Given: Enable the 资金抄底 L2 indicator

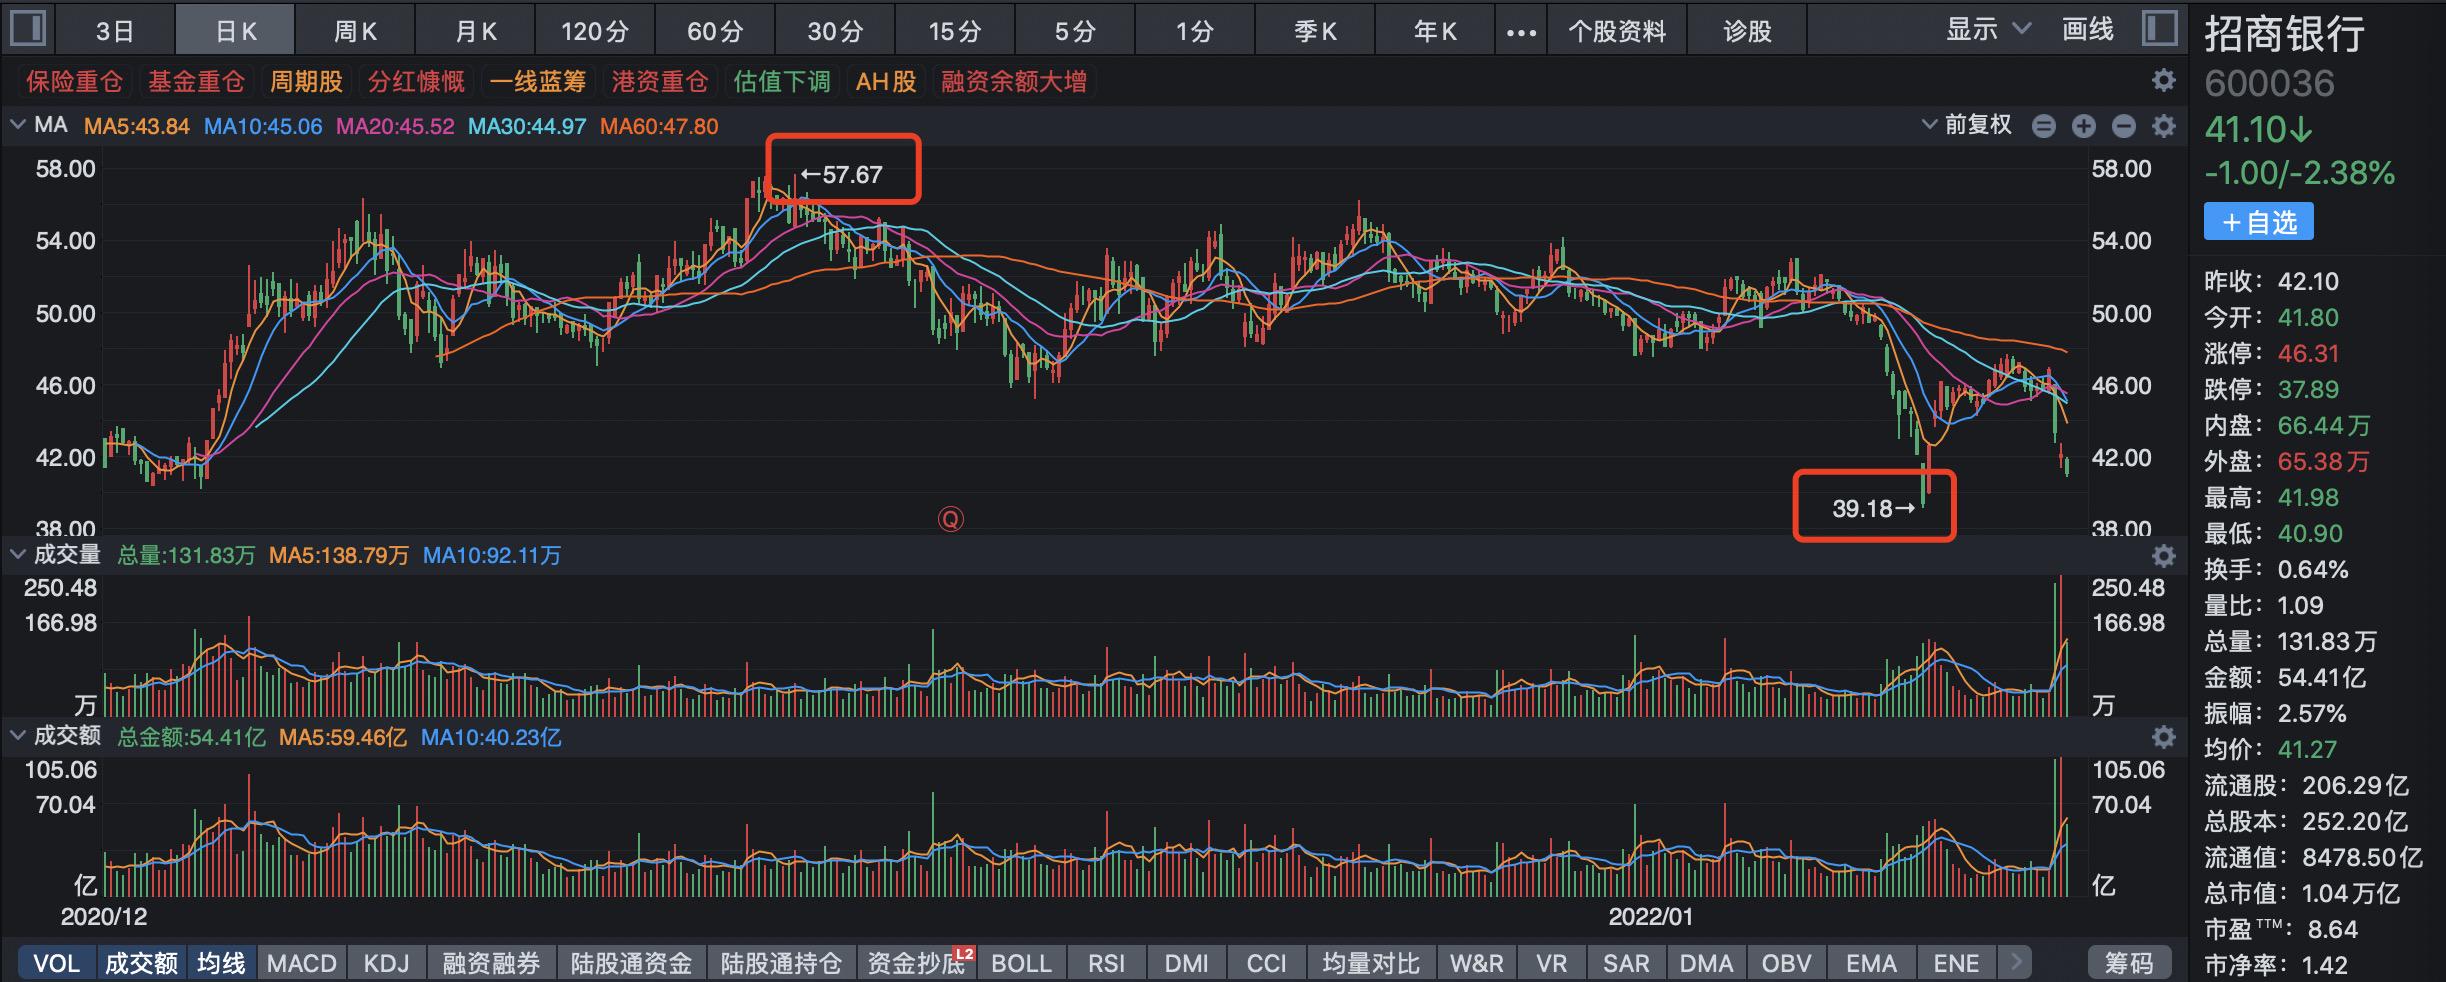Looking at the screenshot, I should [915, 963].
